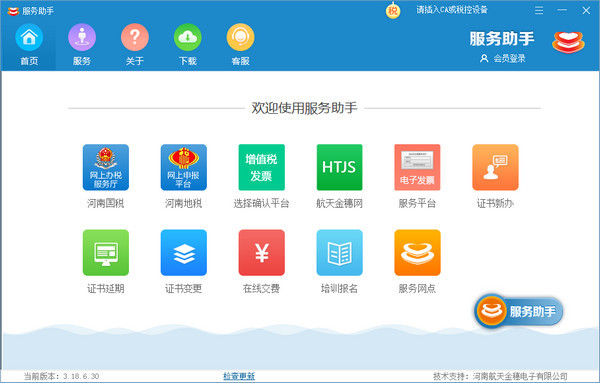This screenshot has height=383, width=600.
Task: Open the 关于 question mark tab
Action: [x=135, y=44]
